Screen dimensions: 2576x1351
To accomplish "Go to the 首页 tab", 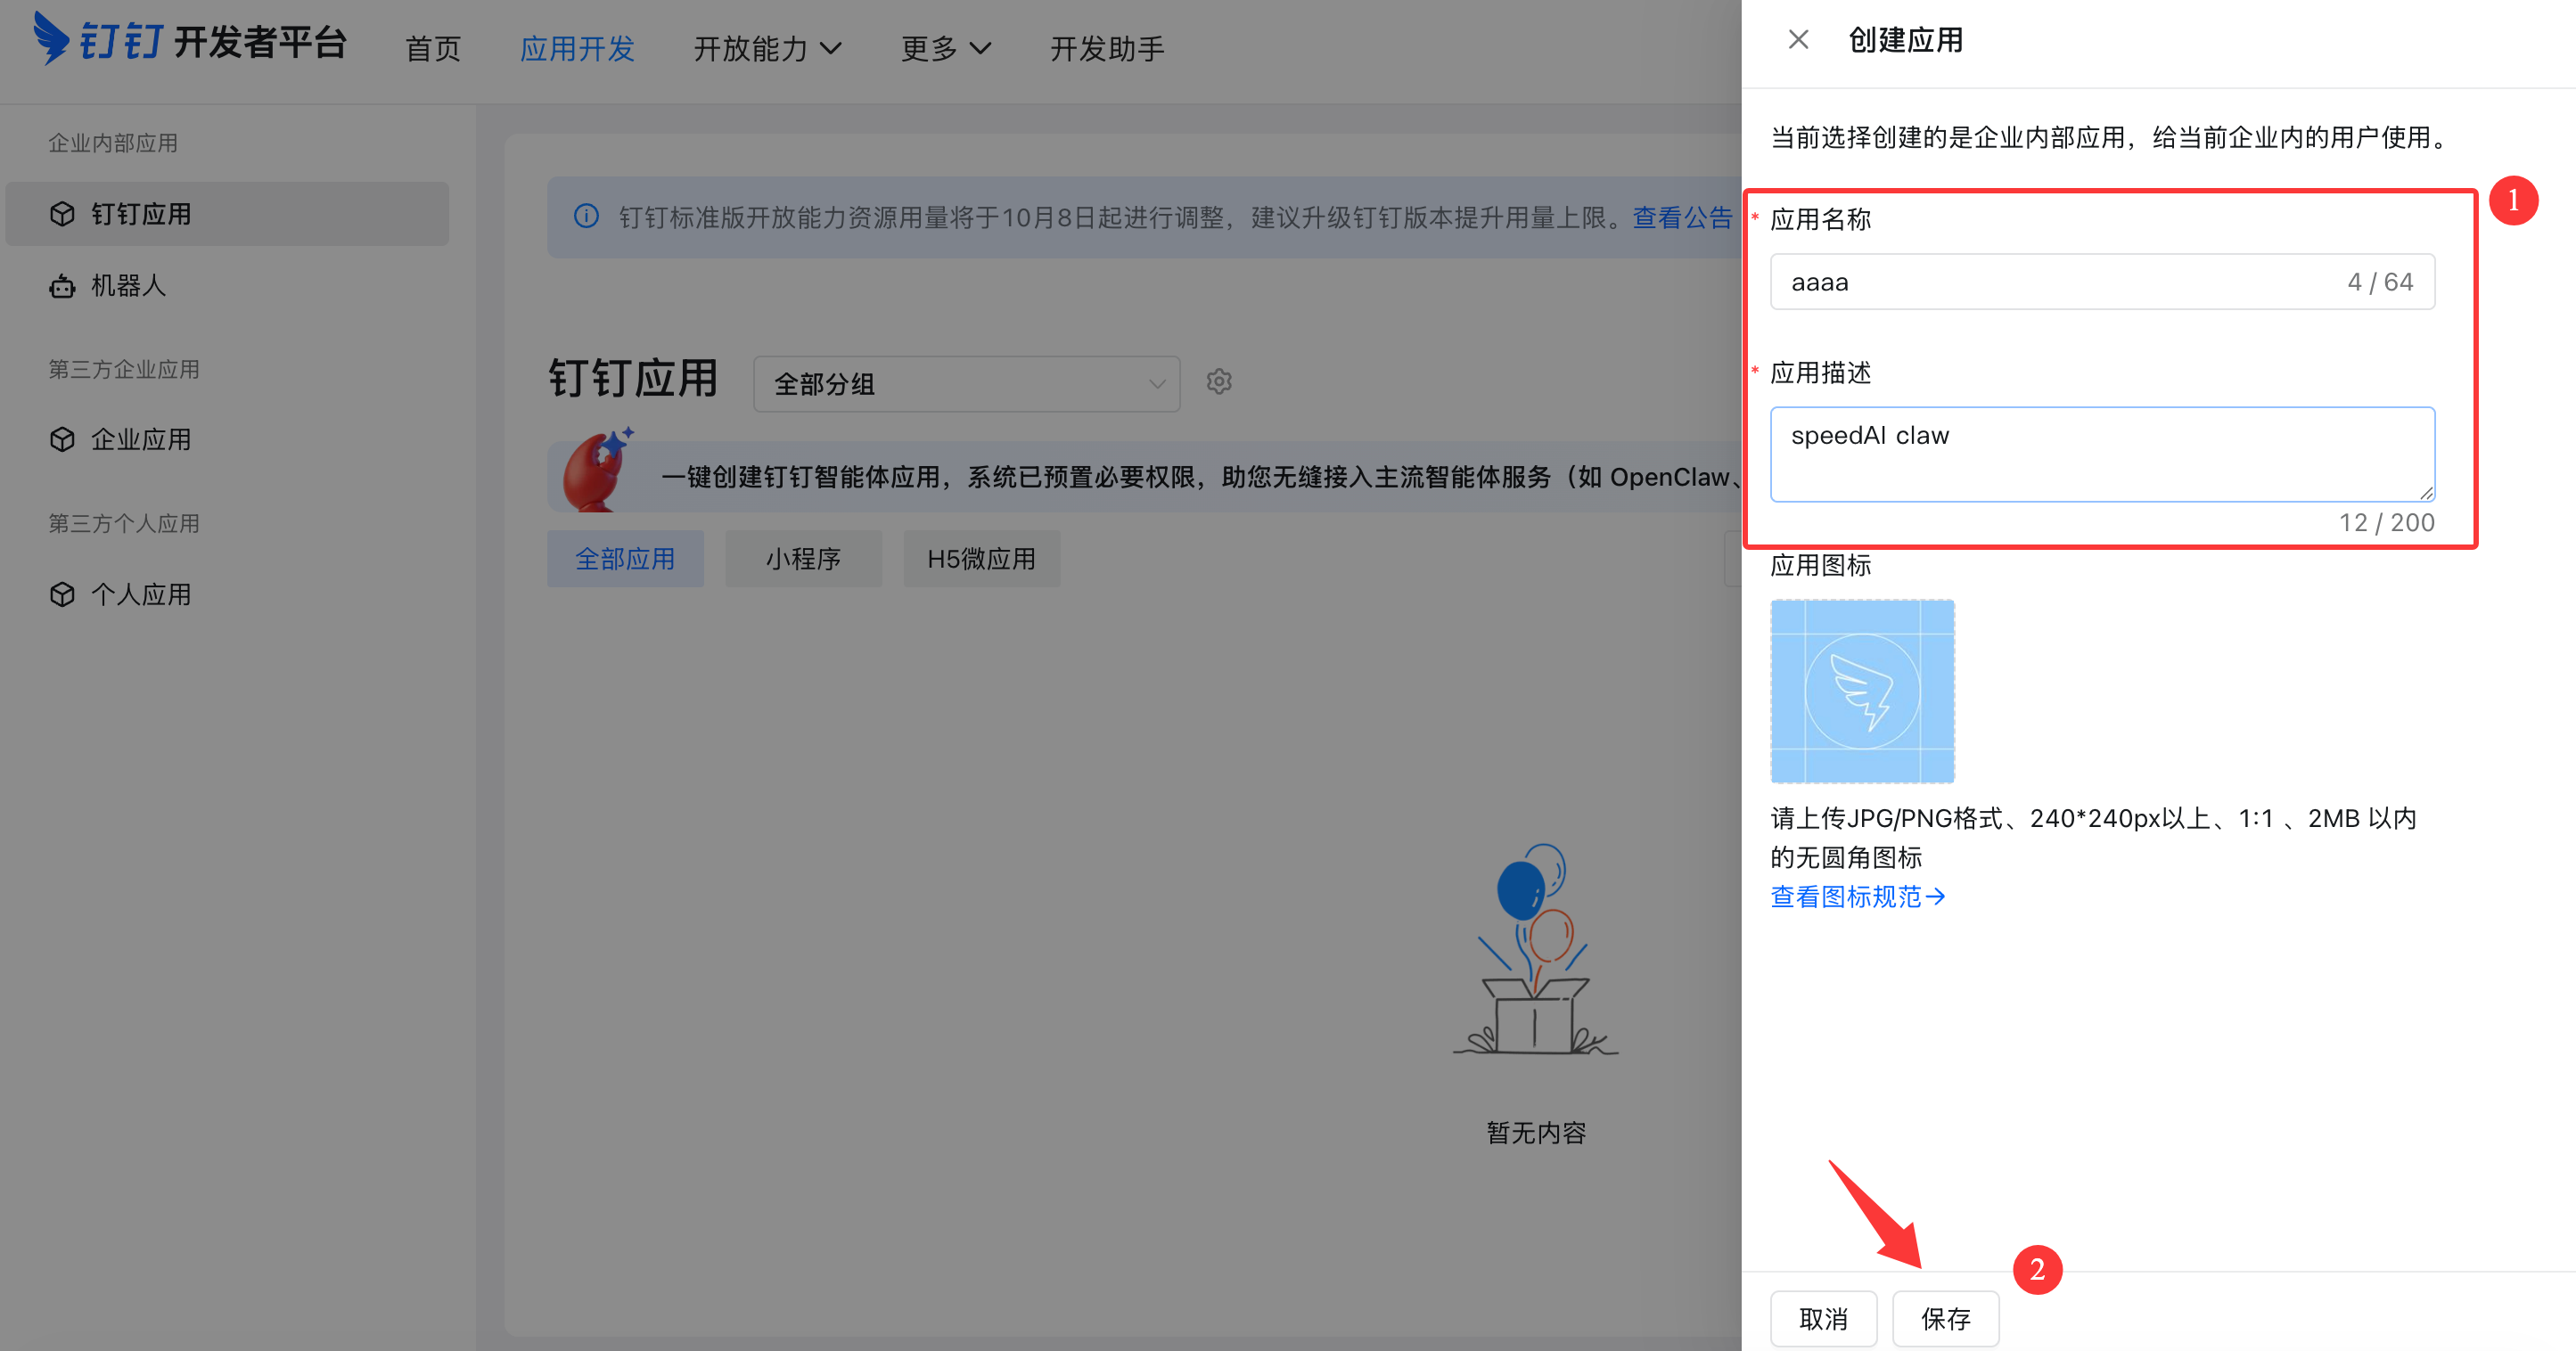I will pyautogui.click(x=433, y=48).
